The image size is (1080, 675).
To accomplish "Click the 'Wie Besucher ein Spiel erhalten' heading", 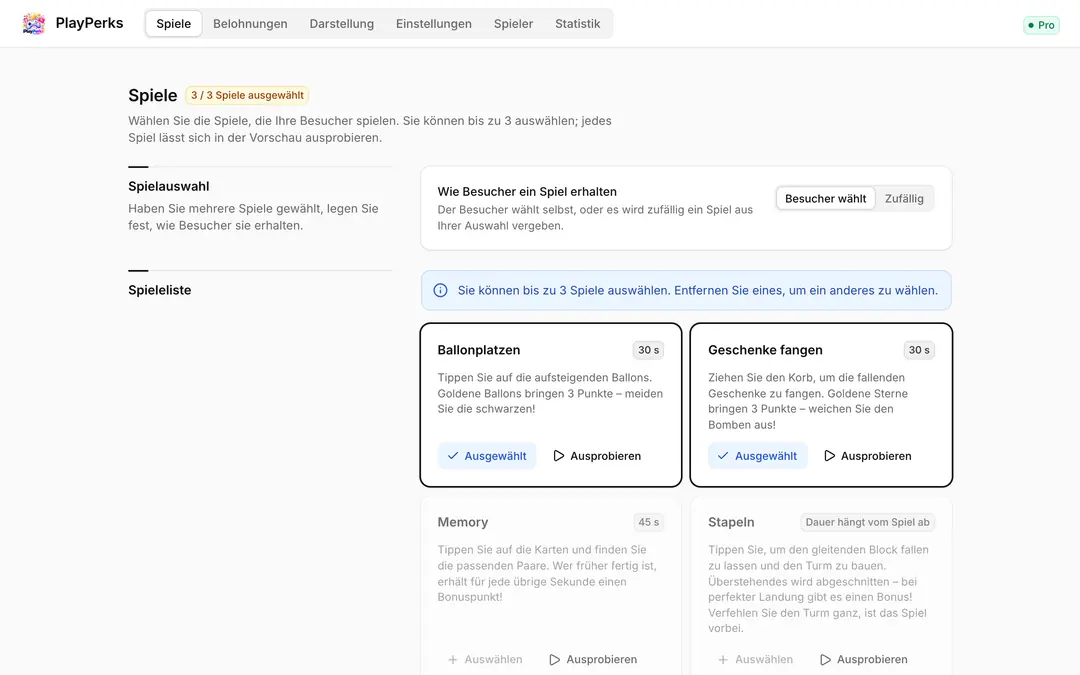I will (527, 192).
